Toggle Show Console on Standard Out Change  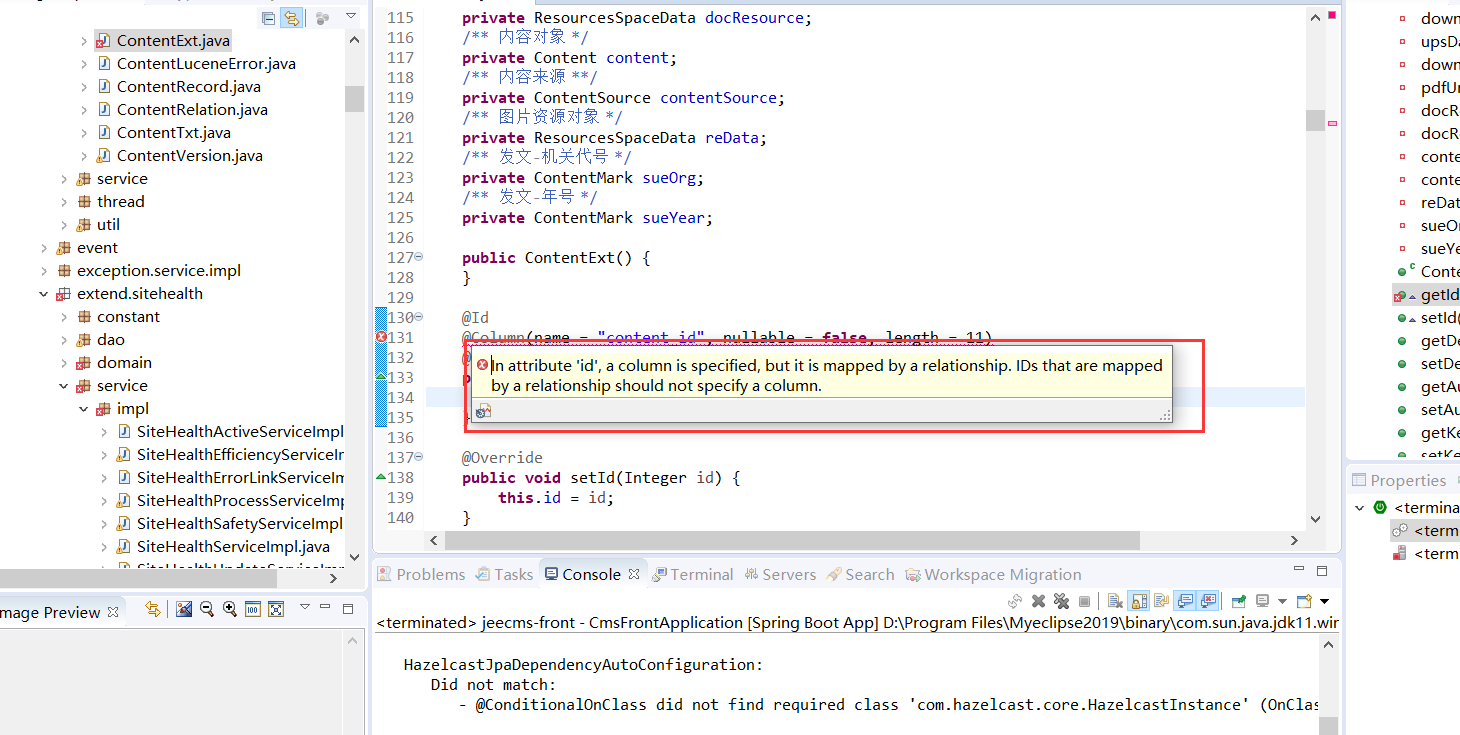click(x=1185, y=601)
